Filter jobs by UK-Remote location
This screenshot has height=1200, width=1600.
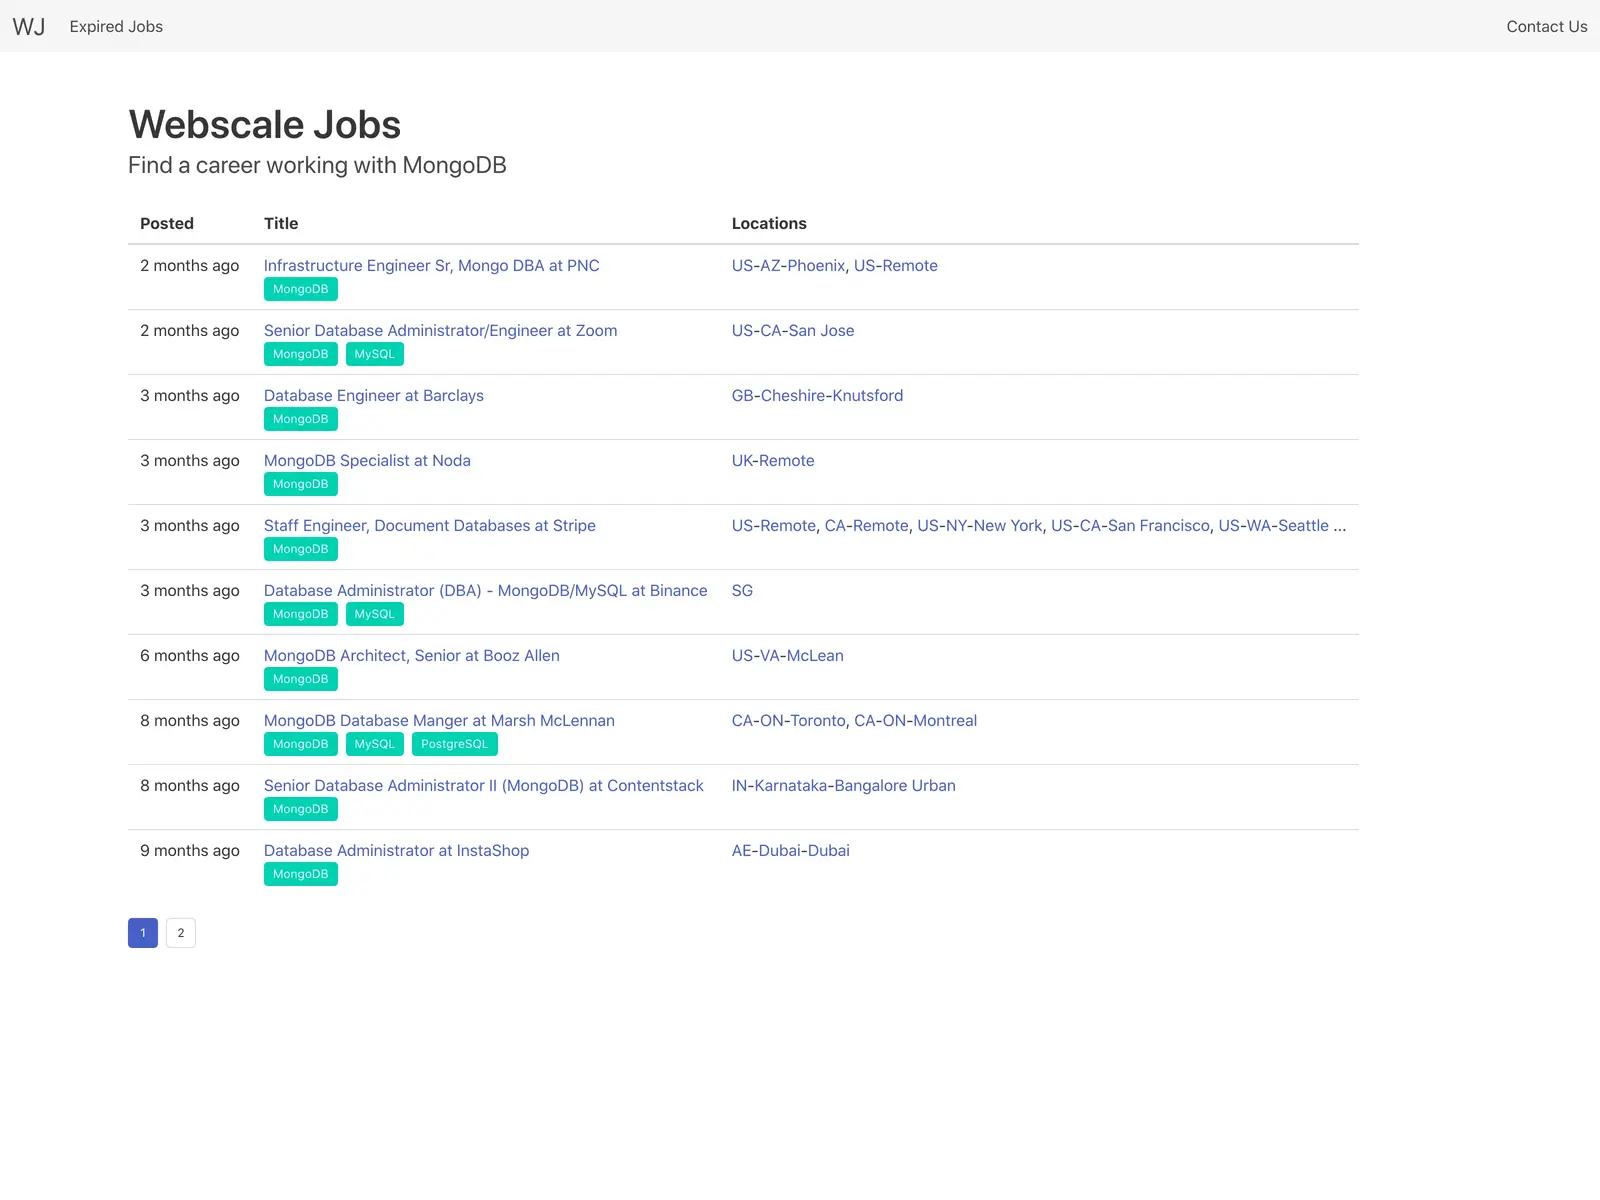[x=773, y=460]
